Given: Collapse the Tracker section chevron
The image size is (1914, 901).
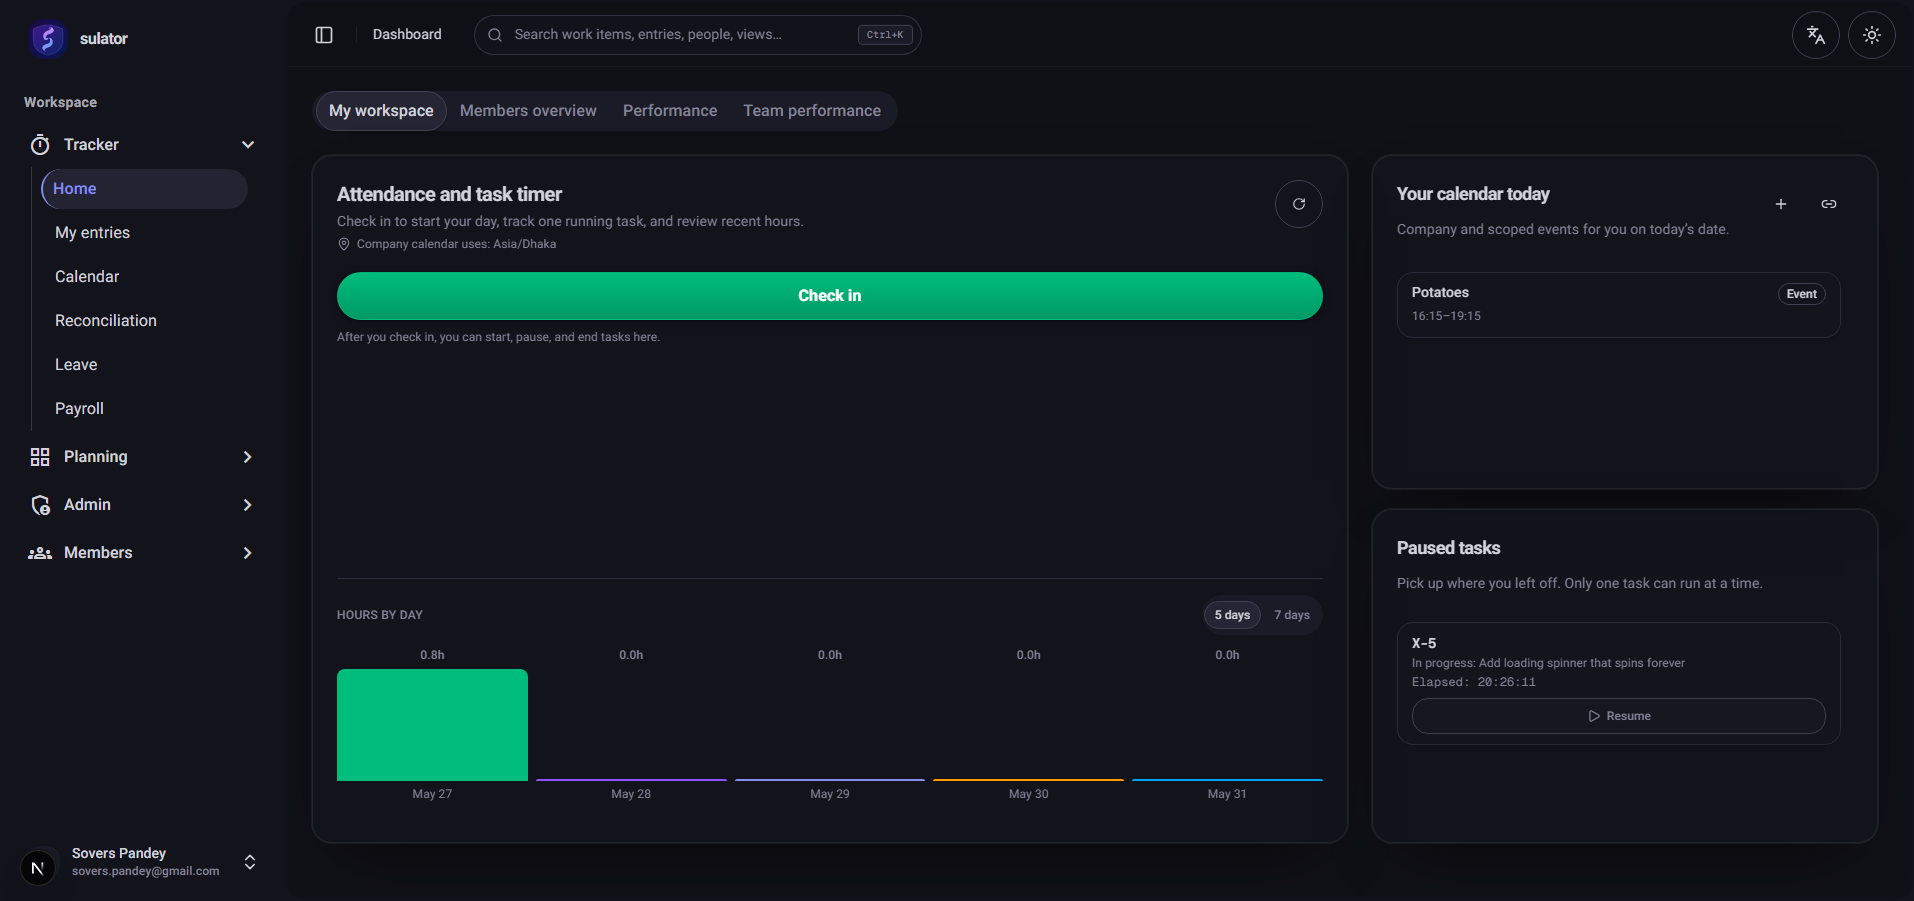Looking at the screenshot, I should pyautogui.click(x=248, y=145).
